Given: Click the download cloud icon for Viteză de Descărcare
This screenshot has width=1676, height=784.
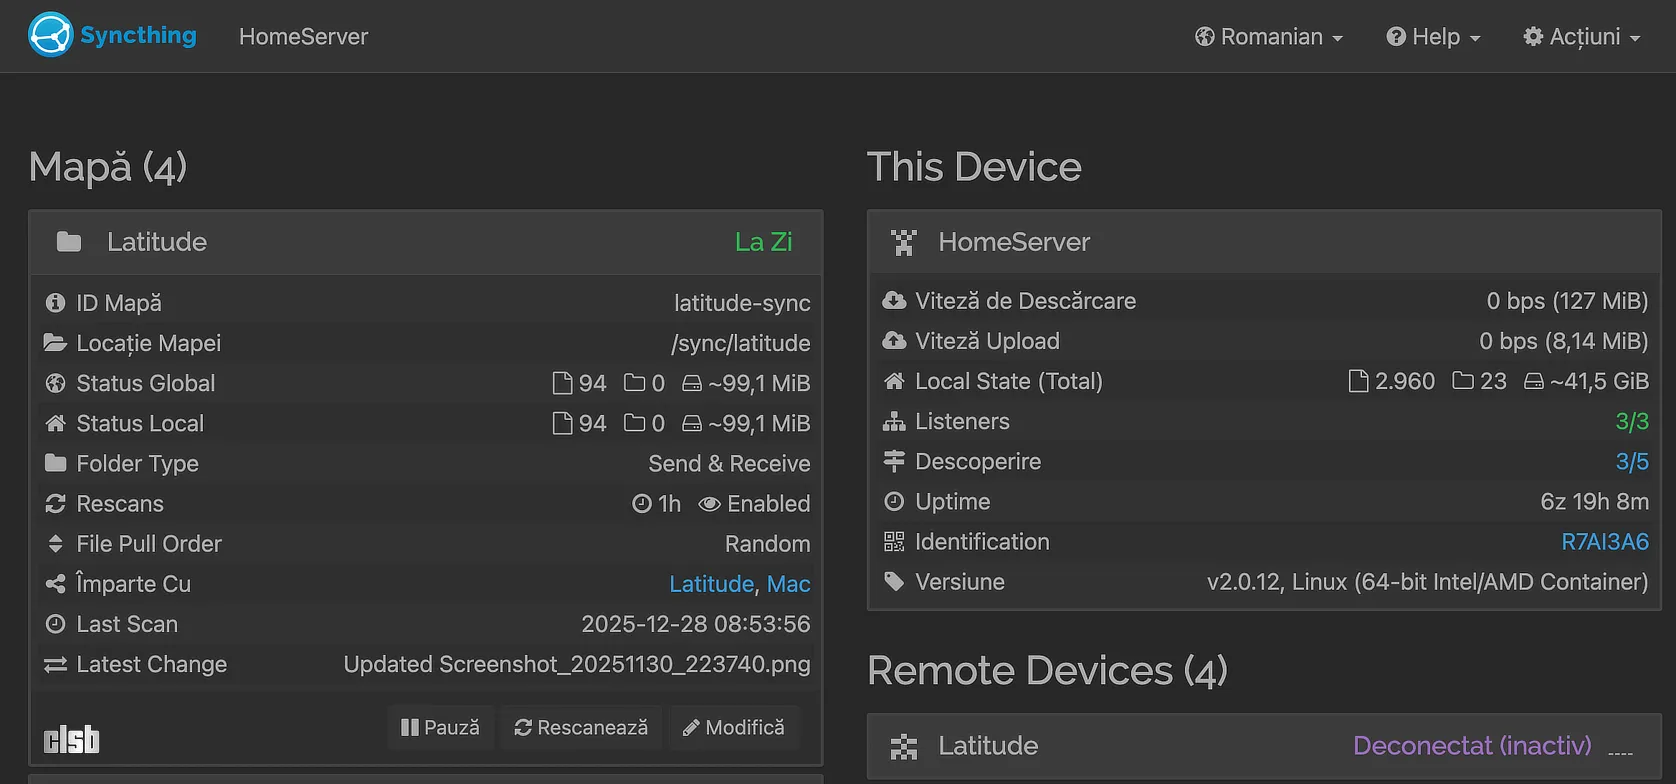Looking at the screenshot, I should [894, 301].
